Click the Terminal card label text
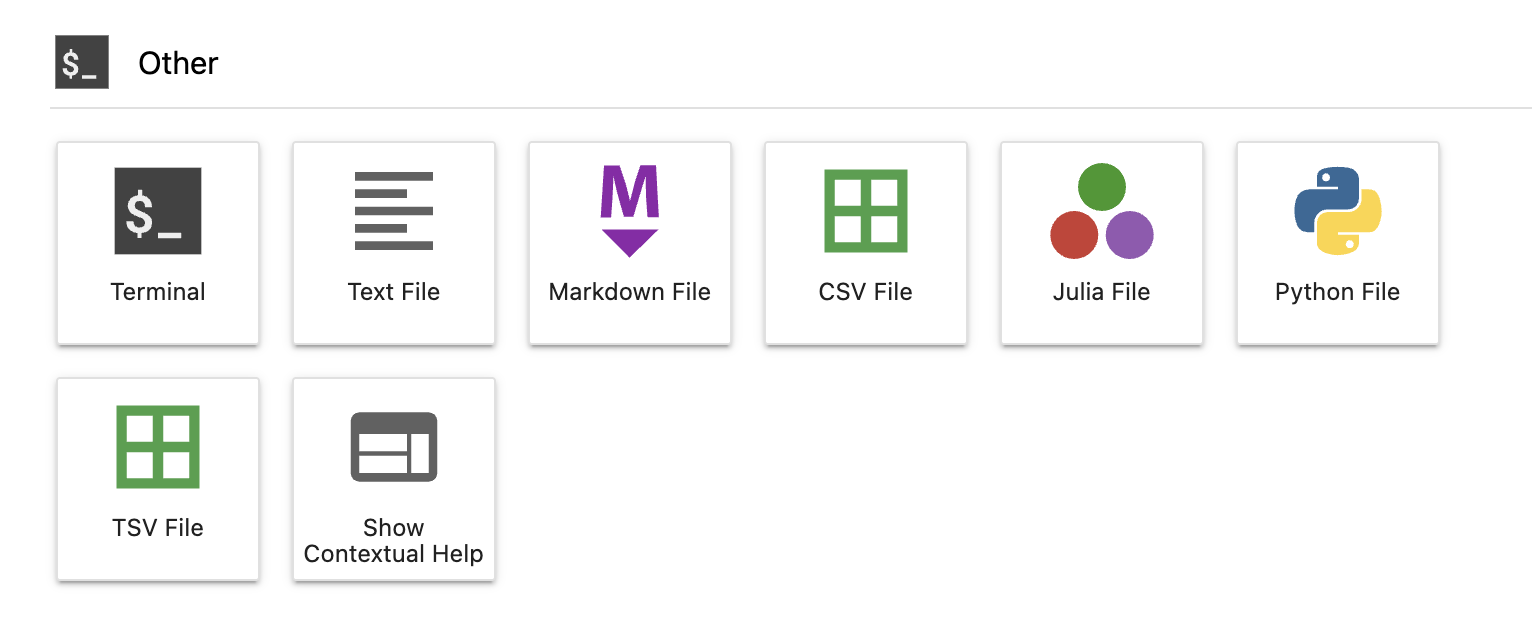 [157, 291]
